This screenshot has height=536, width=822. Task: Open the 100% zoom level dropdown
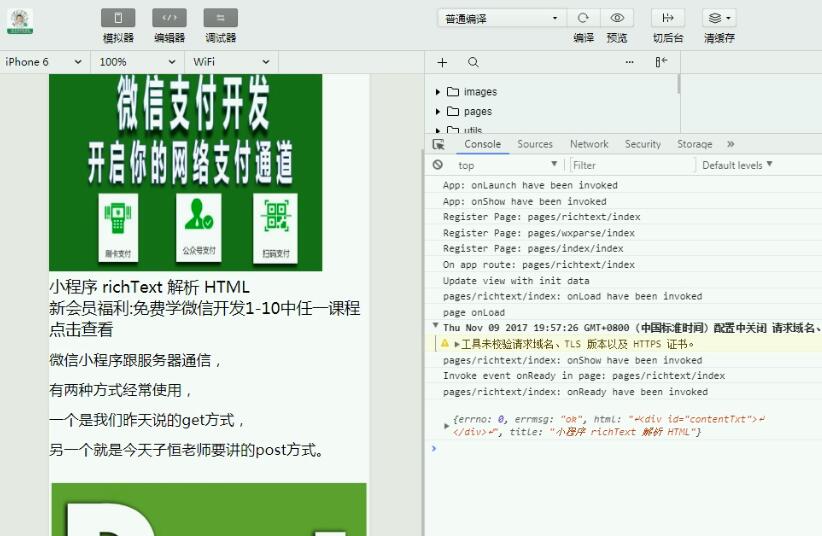point(137,62)
